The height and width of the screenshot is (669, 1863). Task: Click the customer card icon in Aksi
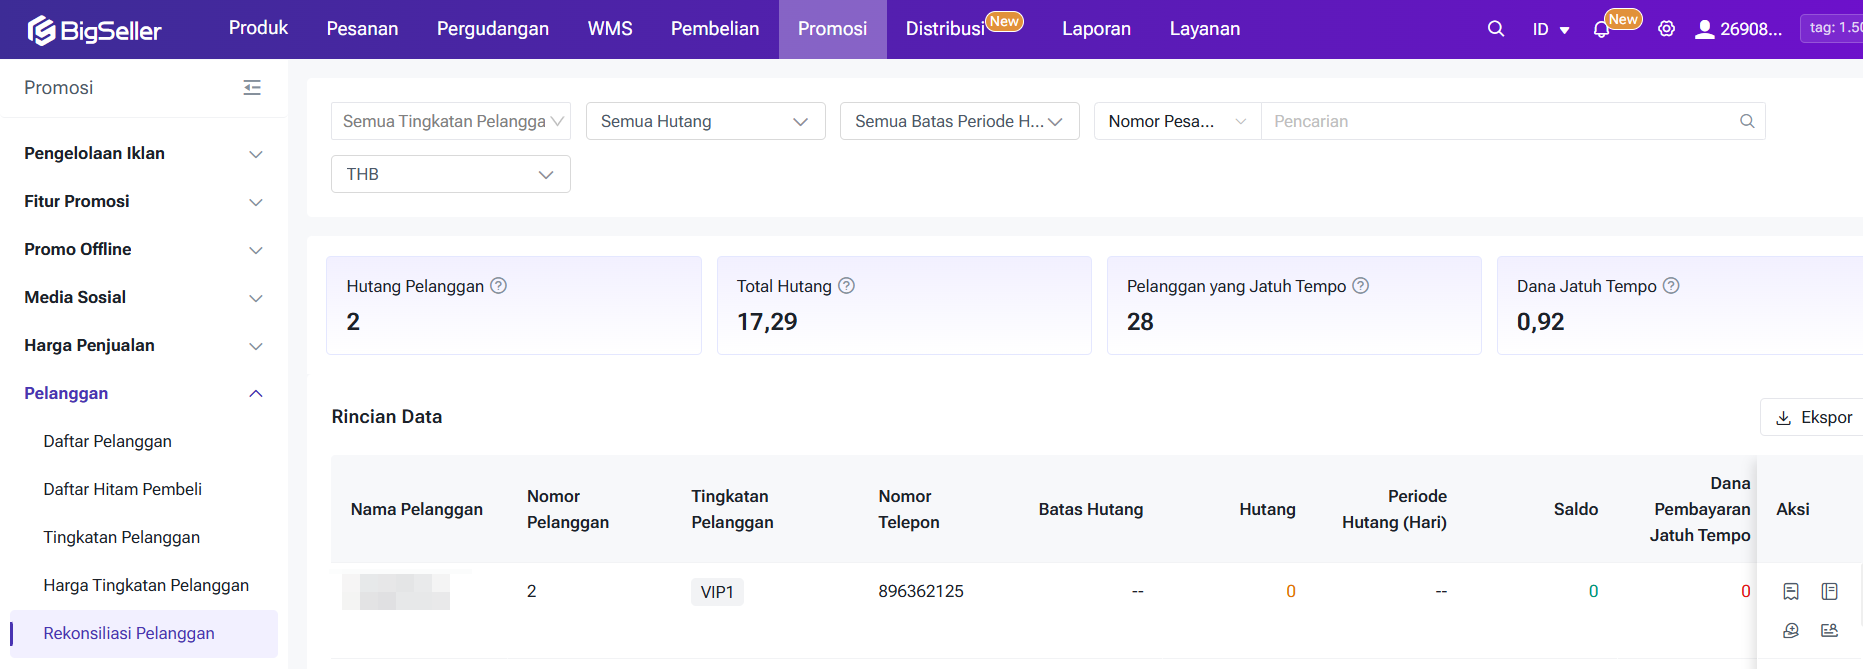1829,630
